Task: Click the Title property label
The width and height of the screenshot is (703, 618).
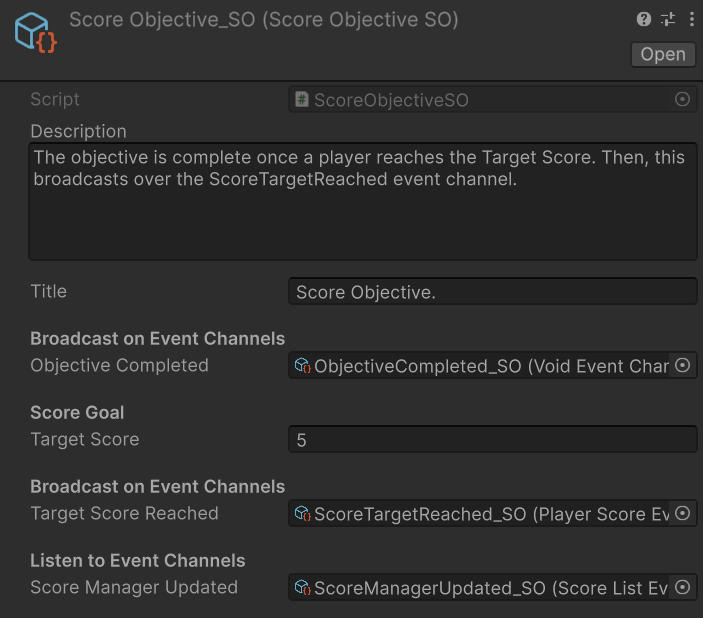Action: 49,292
